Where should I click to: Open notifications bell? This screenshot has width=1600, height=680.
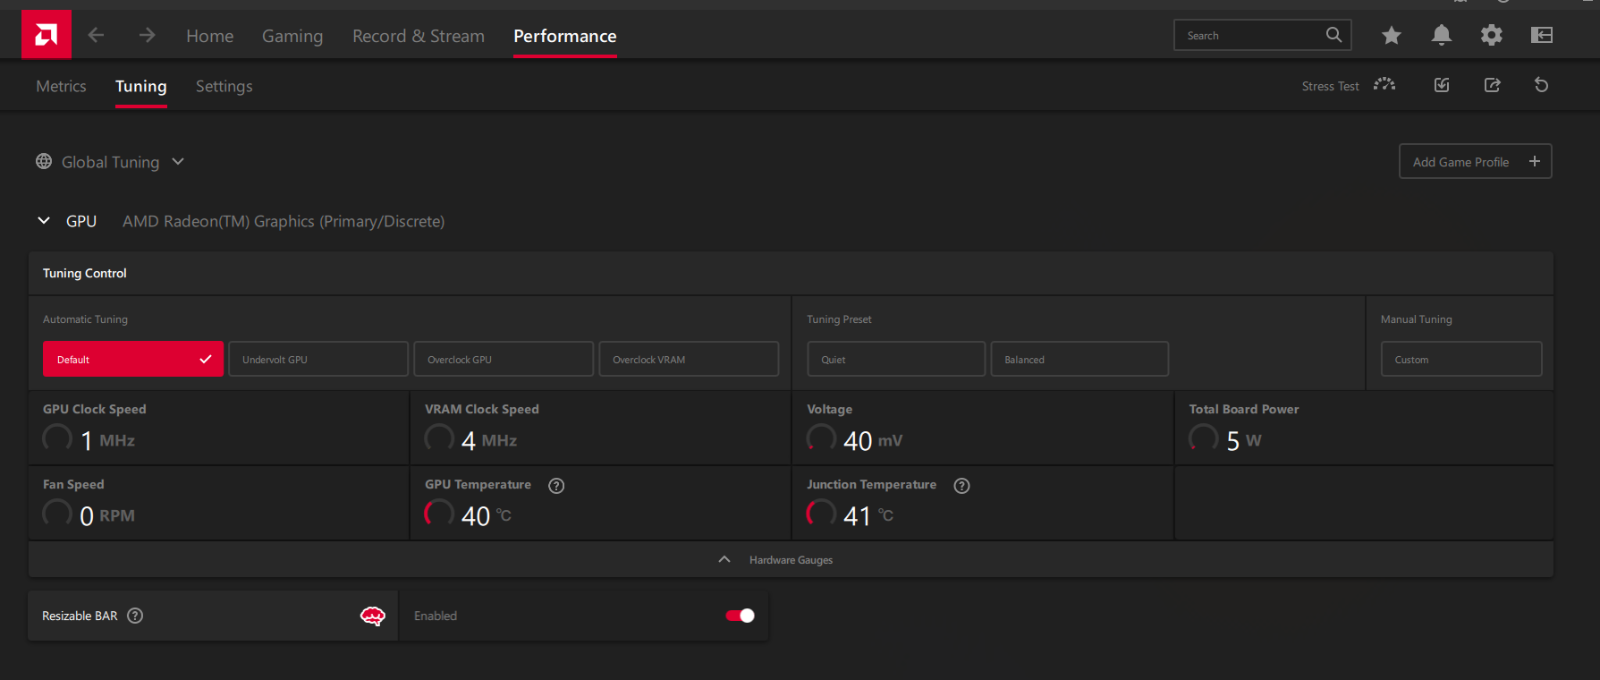tap(1441, 35)
